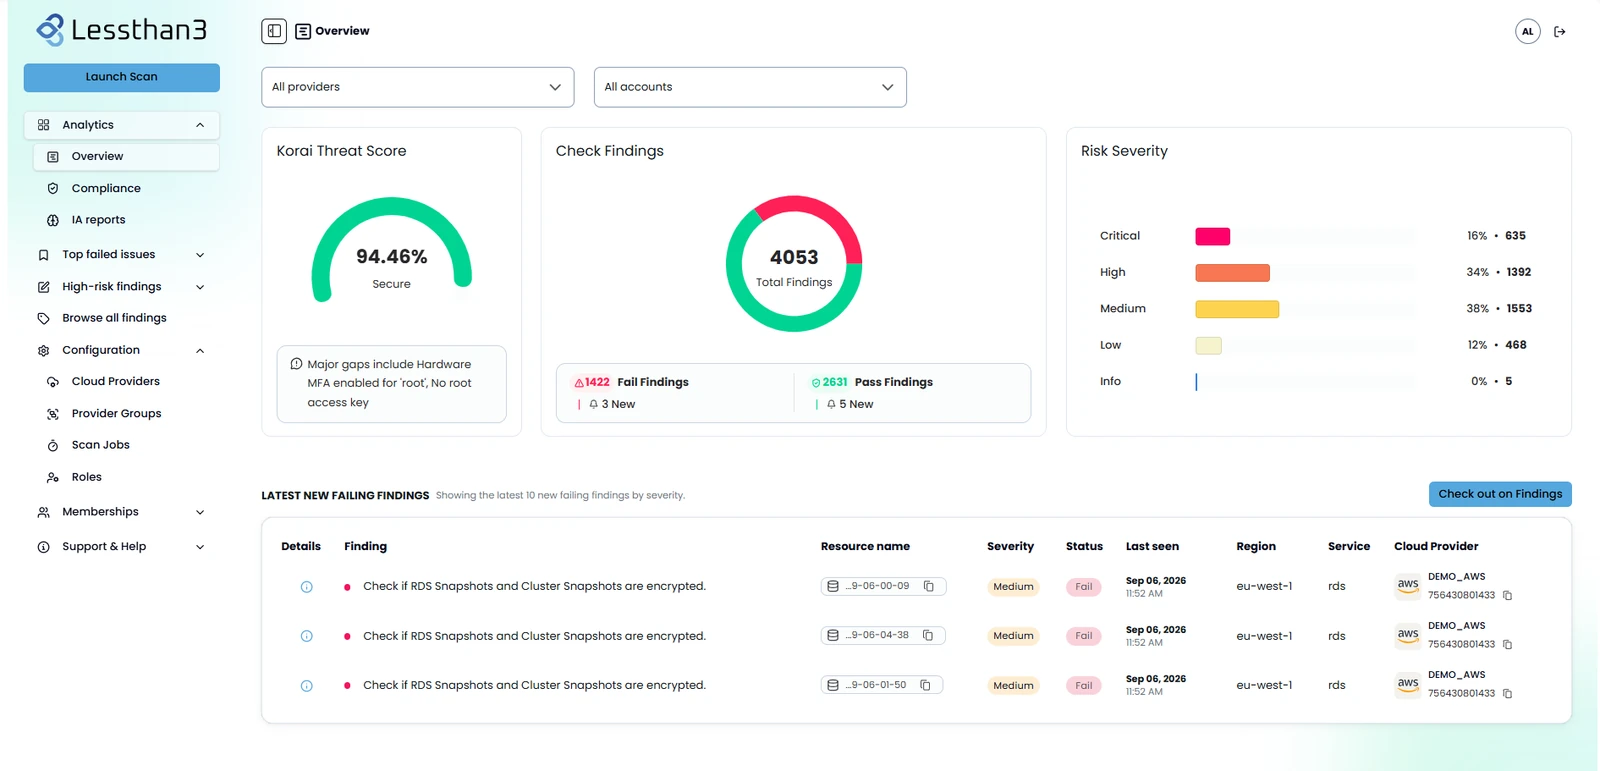Click the Launch Scan button
Image resolution: width=1600 pixels, height=771 pixels.
pos(122,77)
